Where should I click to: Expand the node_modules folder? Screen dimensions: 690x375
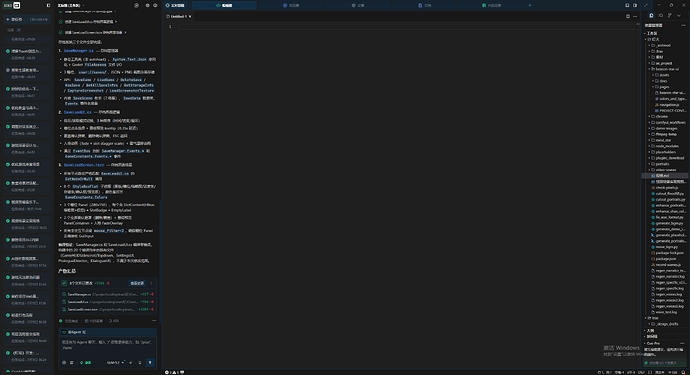click(666, 146)
